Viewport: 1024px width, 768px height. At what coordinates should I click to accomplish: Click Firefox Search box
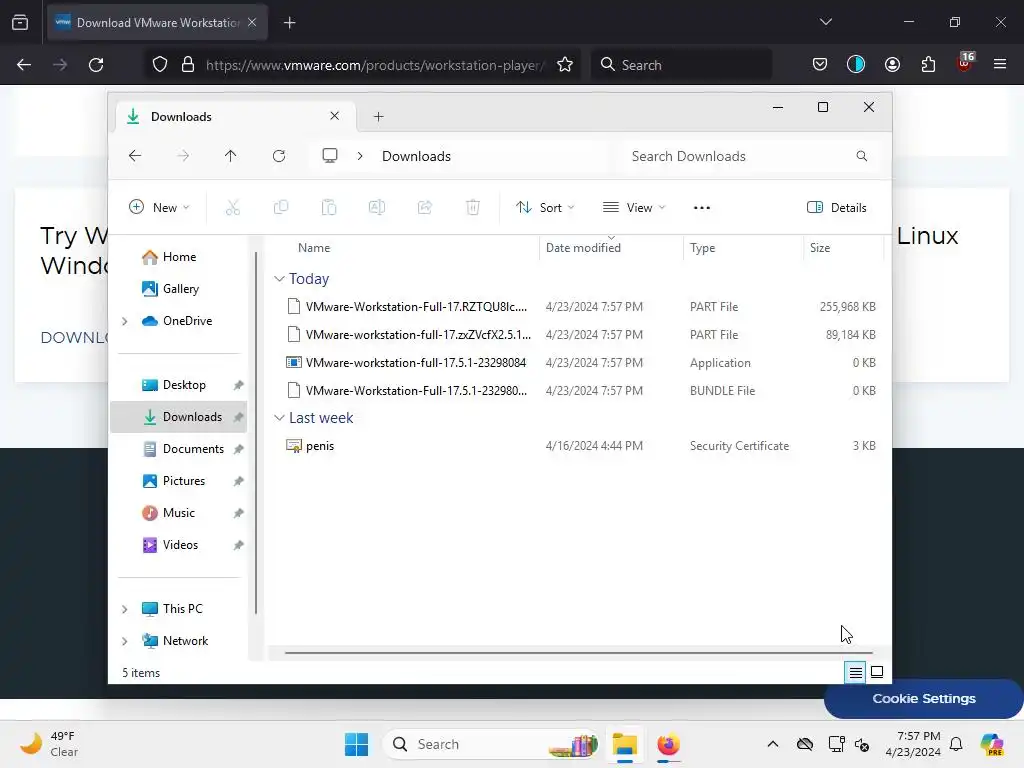pyautogui.click(x=681, y=65)
